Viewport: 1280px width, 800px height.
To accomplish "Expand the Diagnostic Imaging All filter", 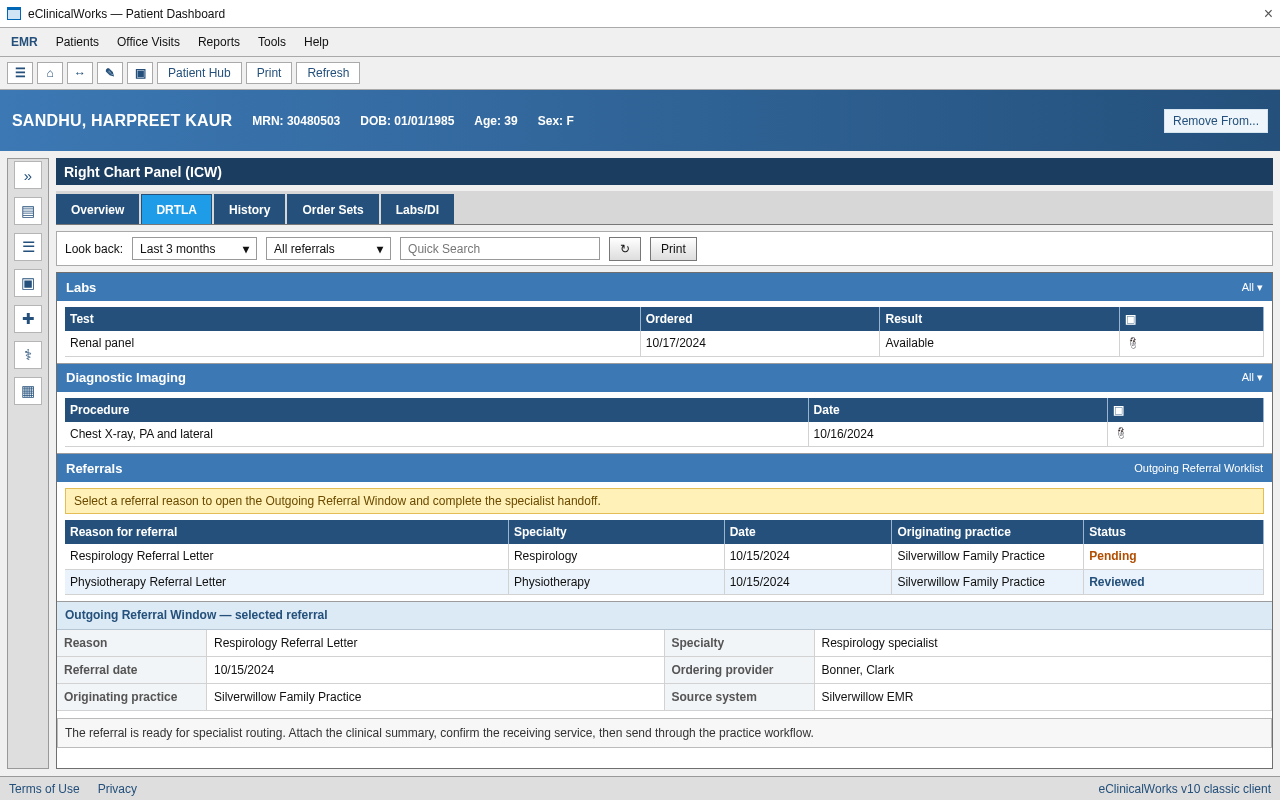I will point(1252,378).
